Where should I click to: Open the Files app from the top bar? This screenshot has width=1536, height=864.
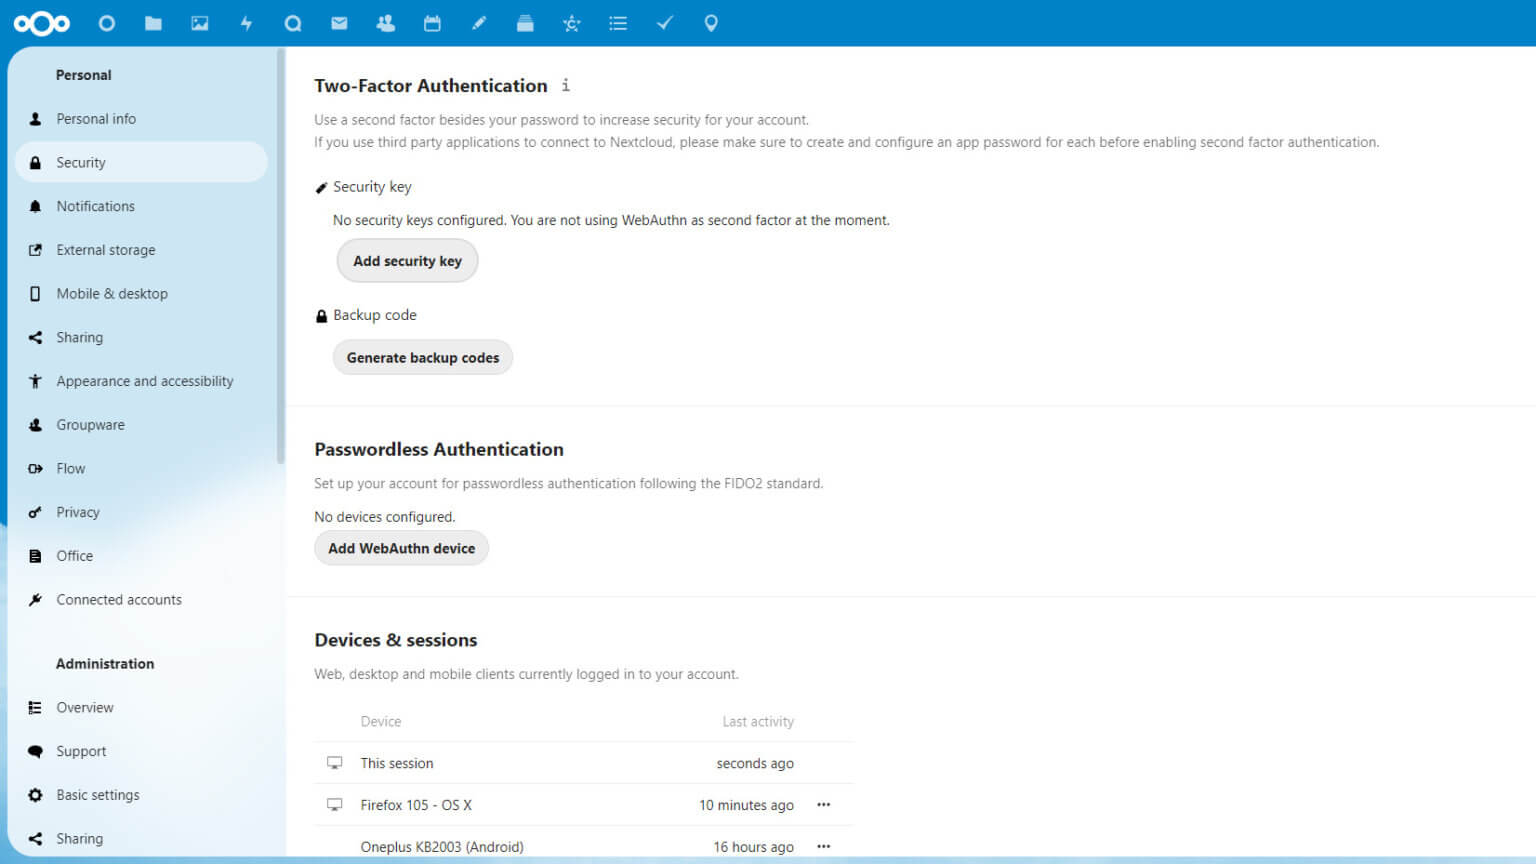153,22
